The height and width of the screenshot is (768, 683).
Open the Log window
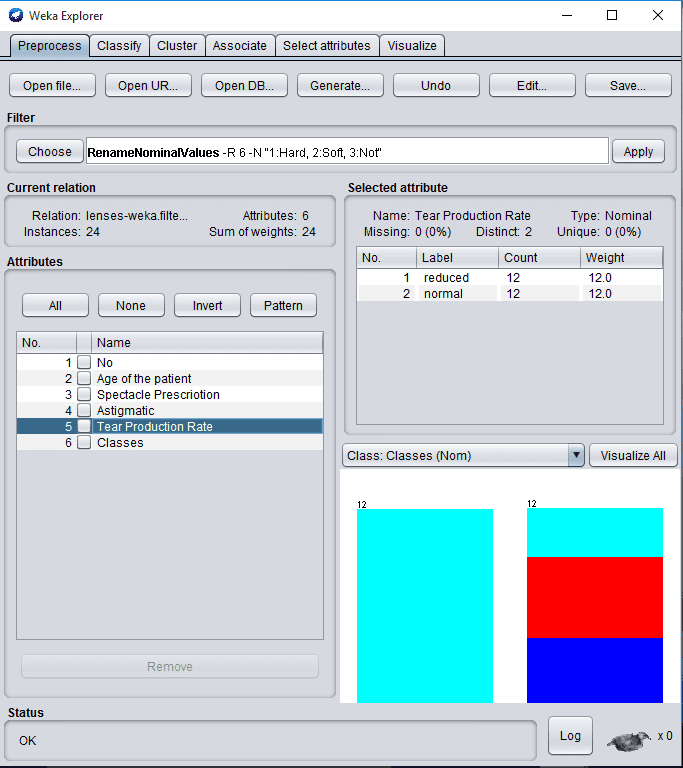tap(570, 736)
